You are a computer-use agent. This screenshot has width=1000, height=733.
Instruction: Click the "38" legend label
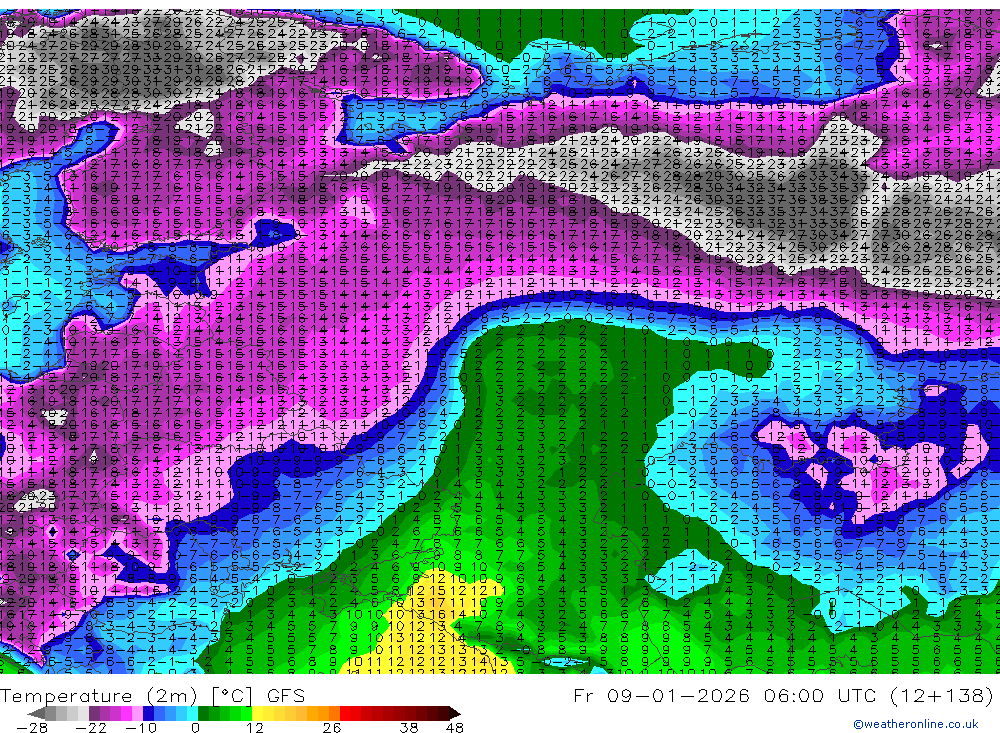point(409,728)
